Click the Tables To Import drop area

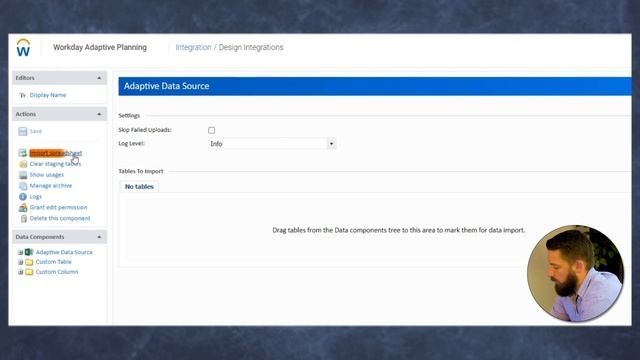point(375,230)
